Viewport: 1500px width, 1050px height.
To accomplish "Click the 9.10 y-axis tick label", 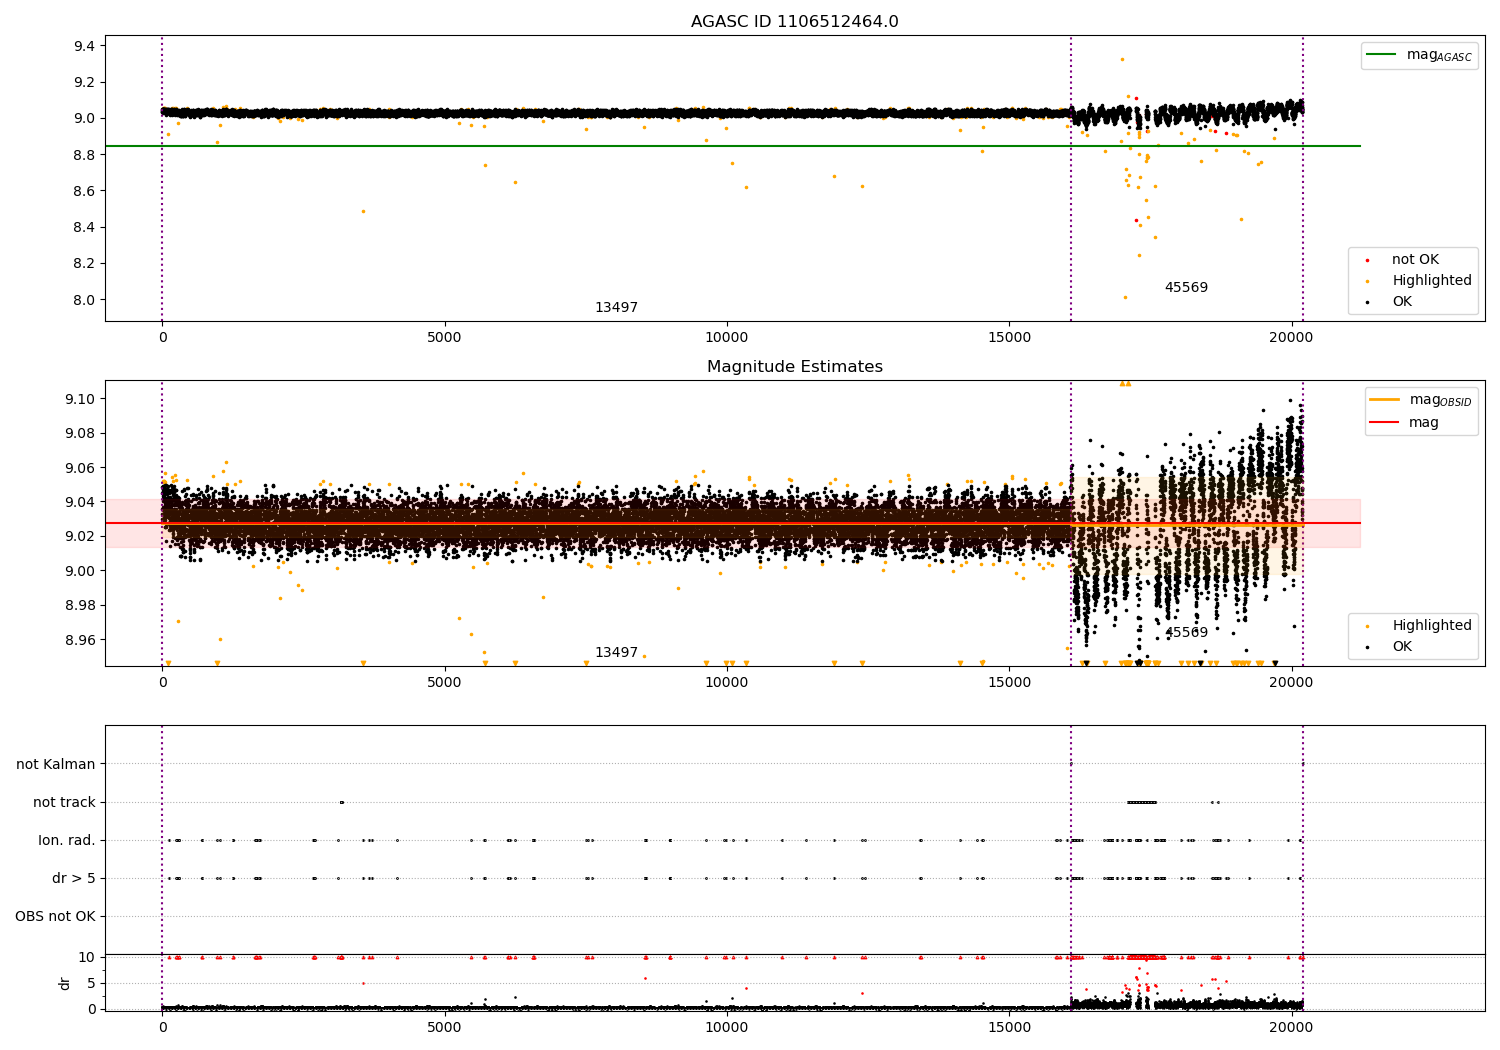I will (80, 399).
